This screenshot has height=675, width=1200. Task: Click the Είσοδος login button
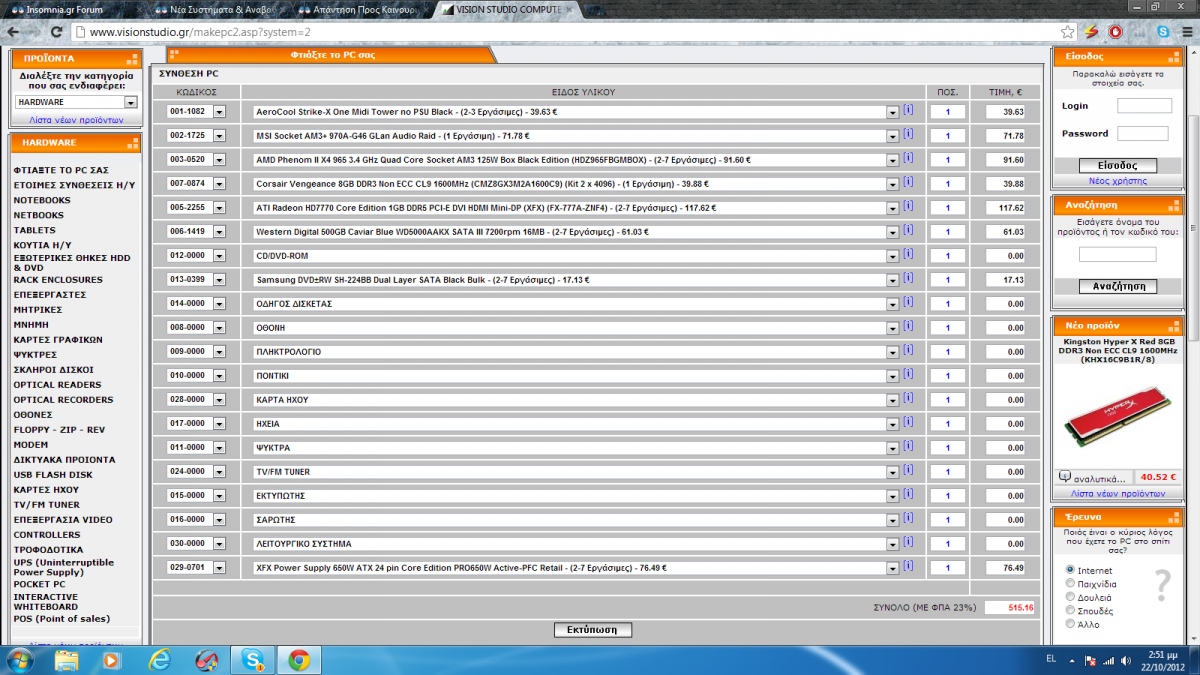coord(1119,166)
